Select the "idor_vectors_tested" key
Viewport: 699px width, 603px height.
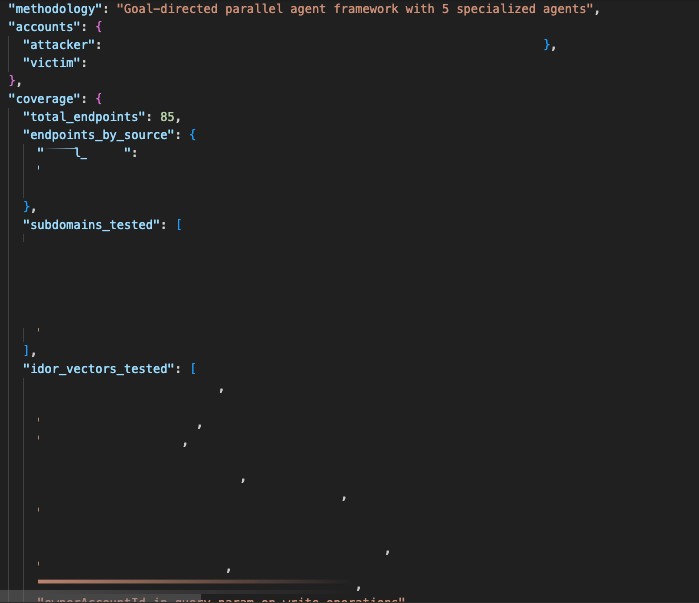99,369
